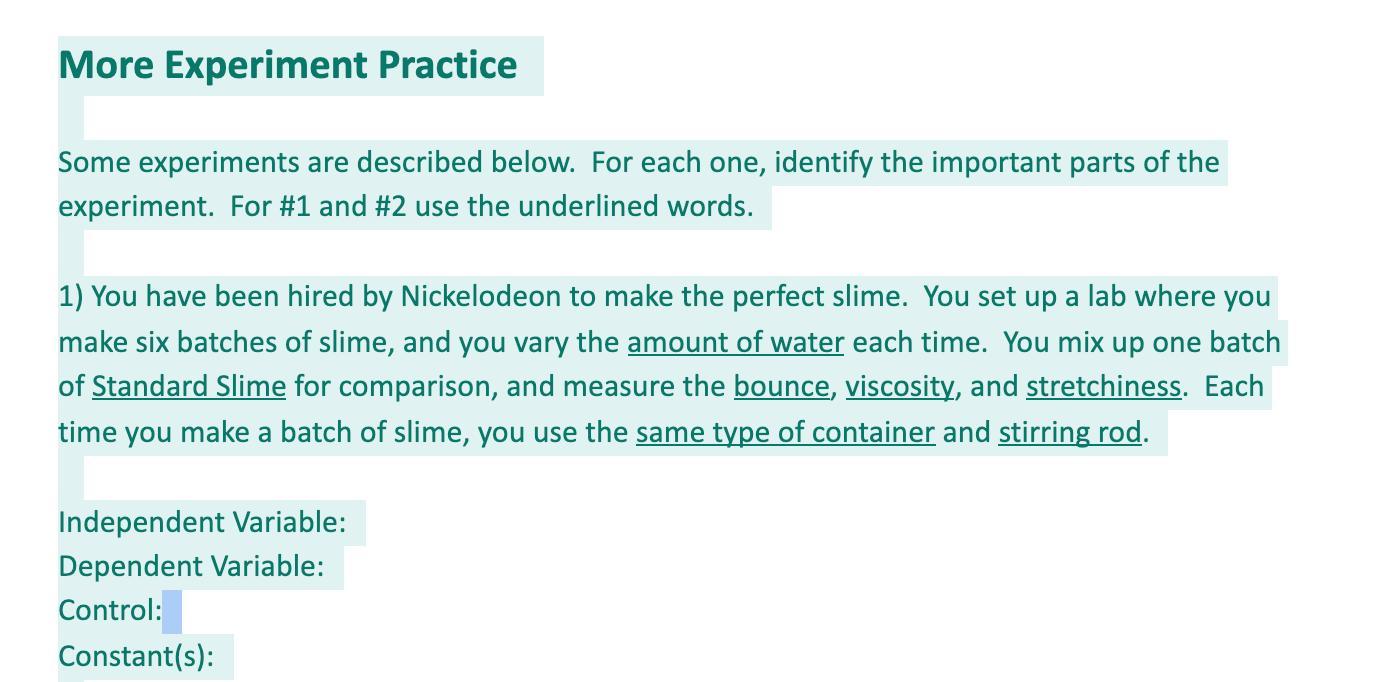Click the 'More Experiment Practice' heading

pyautogui.click(x=288, y=65)
